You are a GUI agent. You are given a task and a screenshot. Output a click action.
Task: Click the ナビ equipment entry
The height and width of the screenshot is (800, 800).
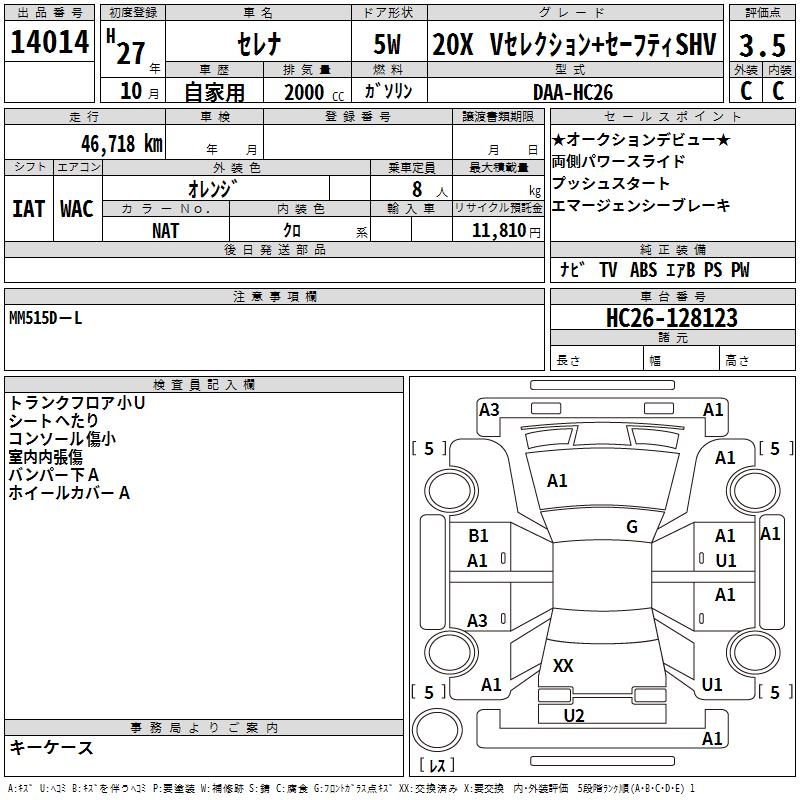click(571, 269)
